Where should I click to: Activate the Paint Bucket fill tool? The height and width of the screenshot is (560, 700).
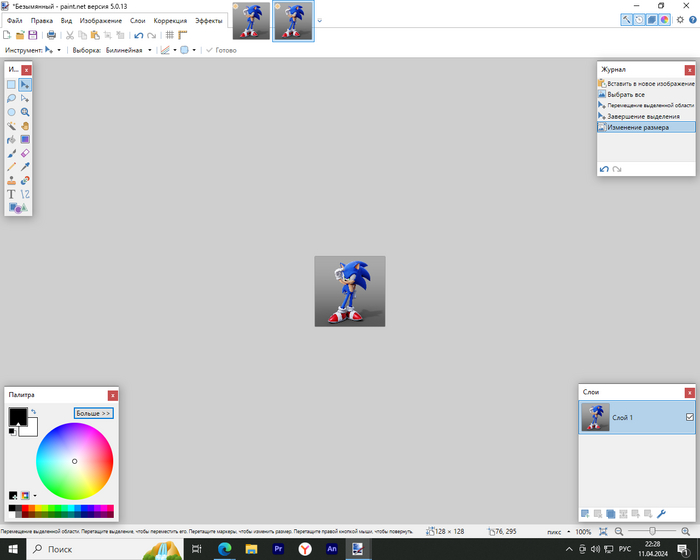[12, 140]
